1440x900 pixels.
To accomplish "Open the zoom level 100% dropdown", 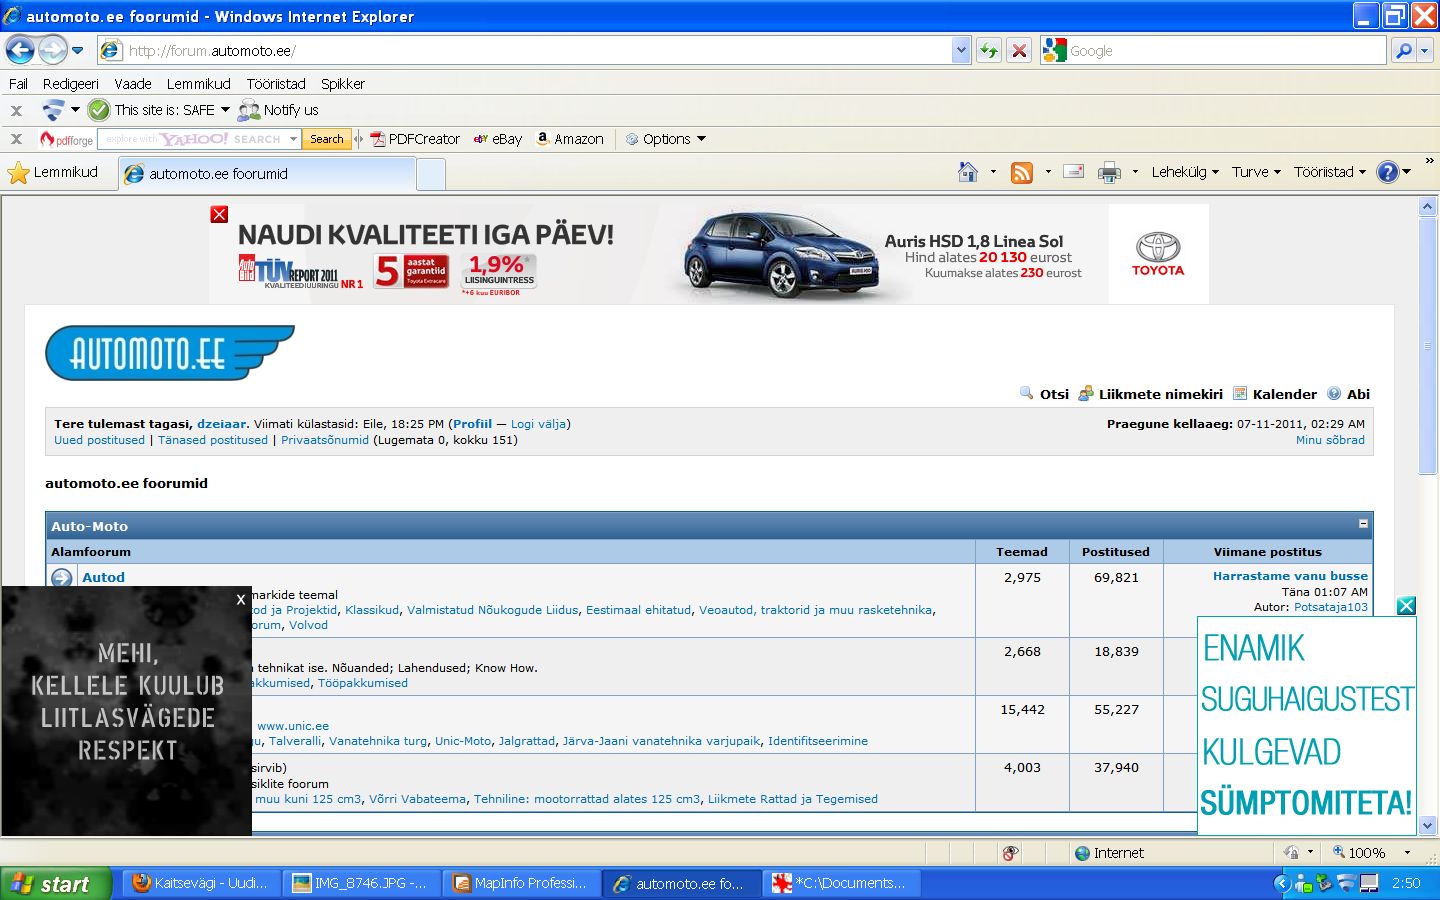I will (1407, 853).
